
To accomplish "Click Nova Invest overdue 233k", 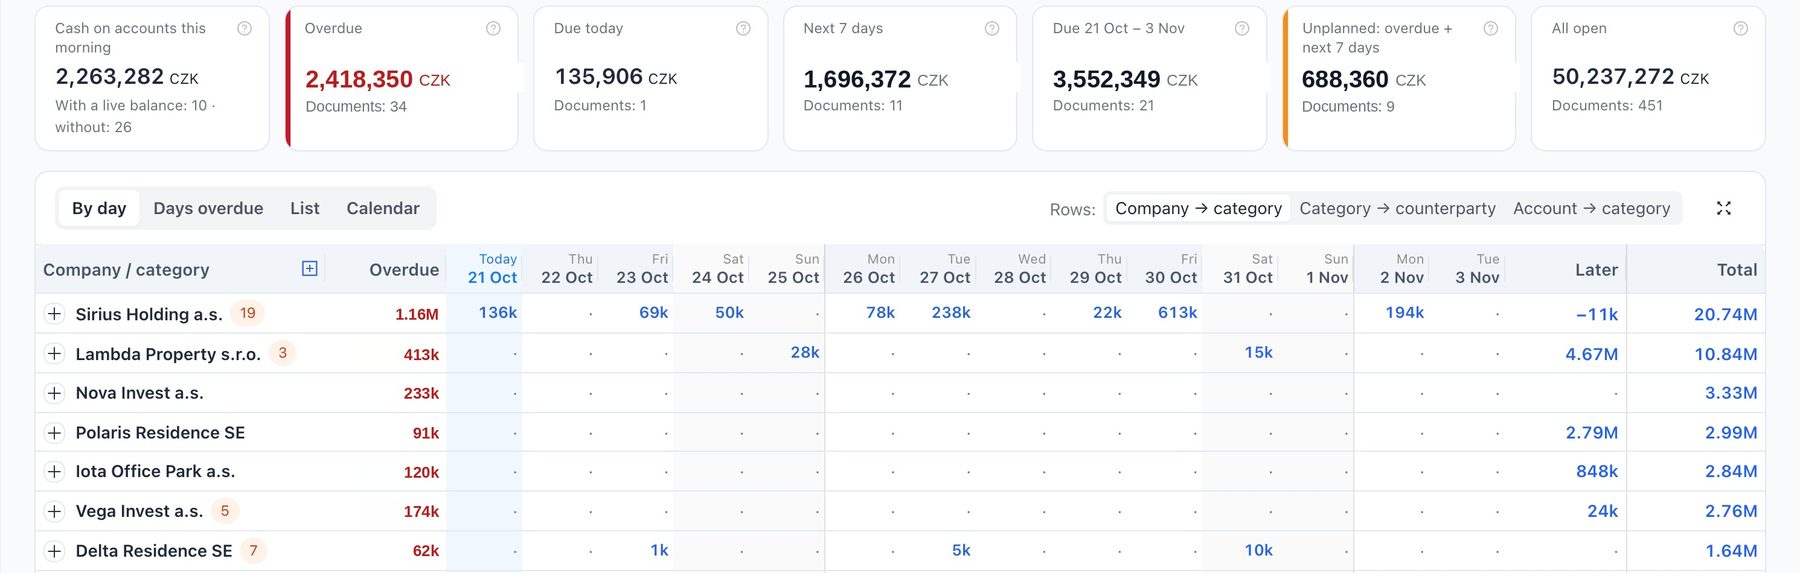I will pos(421,393).
